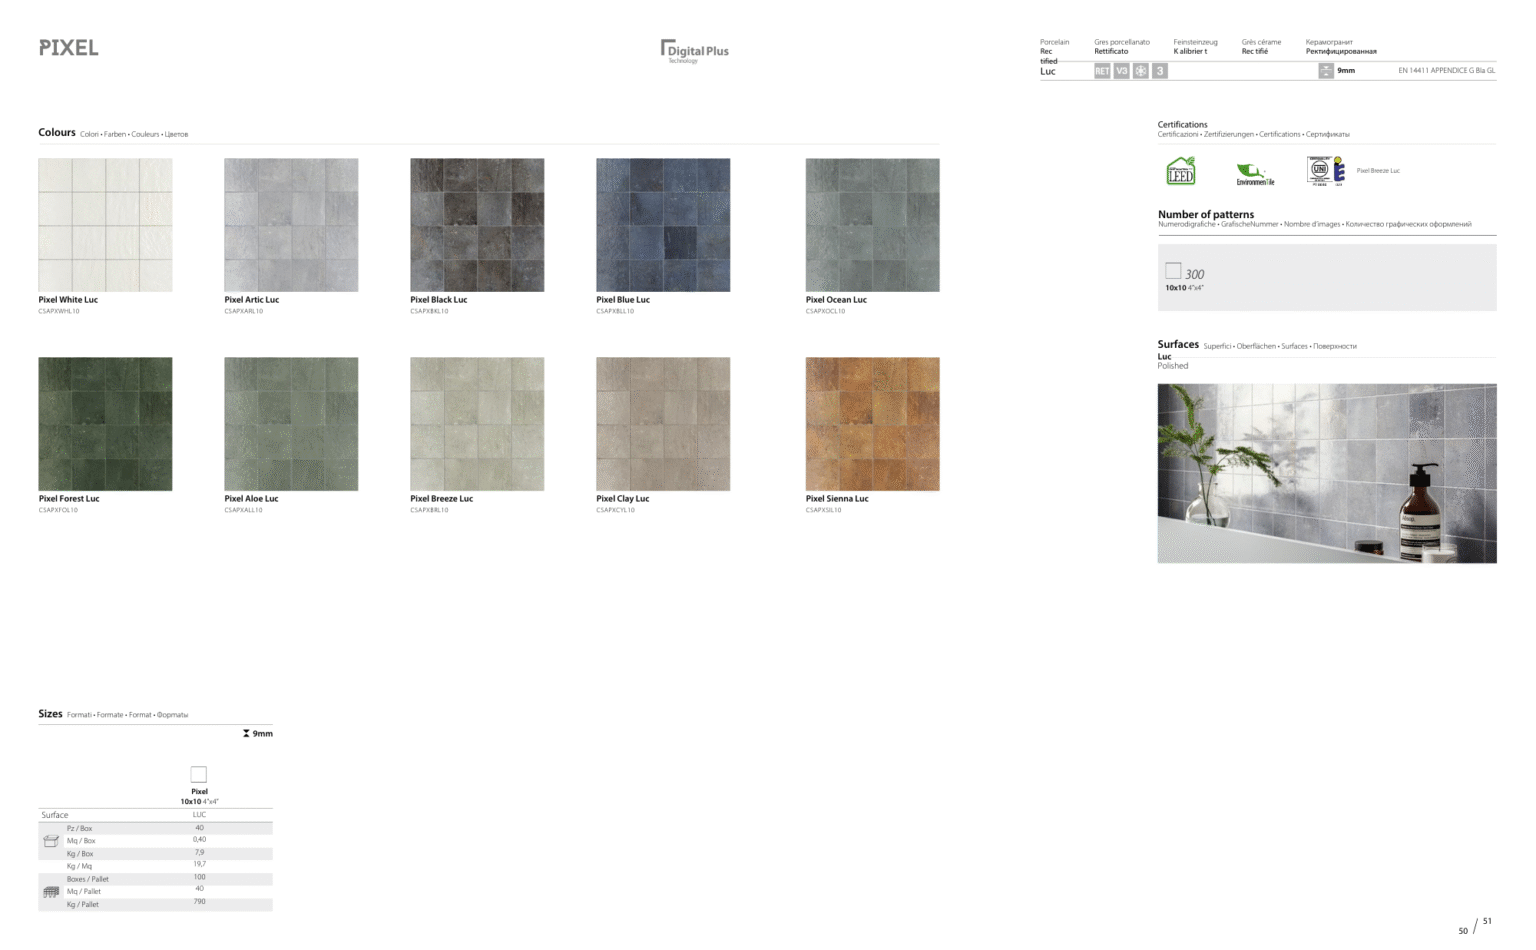Click the hourglass icon beside 9mm in Sizes
This screenshot has width=1536, height=950.
[245, 733]
